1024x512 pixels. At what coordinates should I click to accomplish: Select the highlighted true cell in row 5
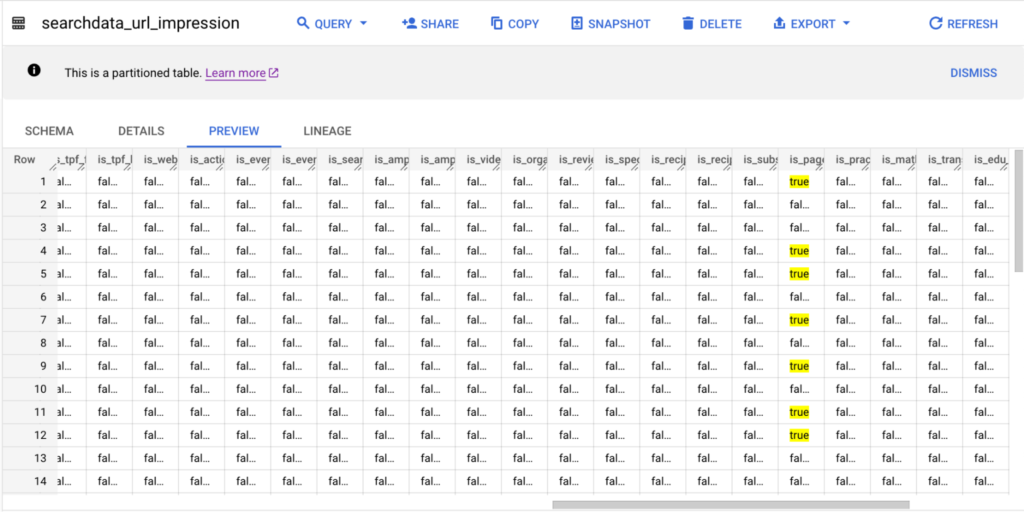click(x=799, y=274)
